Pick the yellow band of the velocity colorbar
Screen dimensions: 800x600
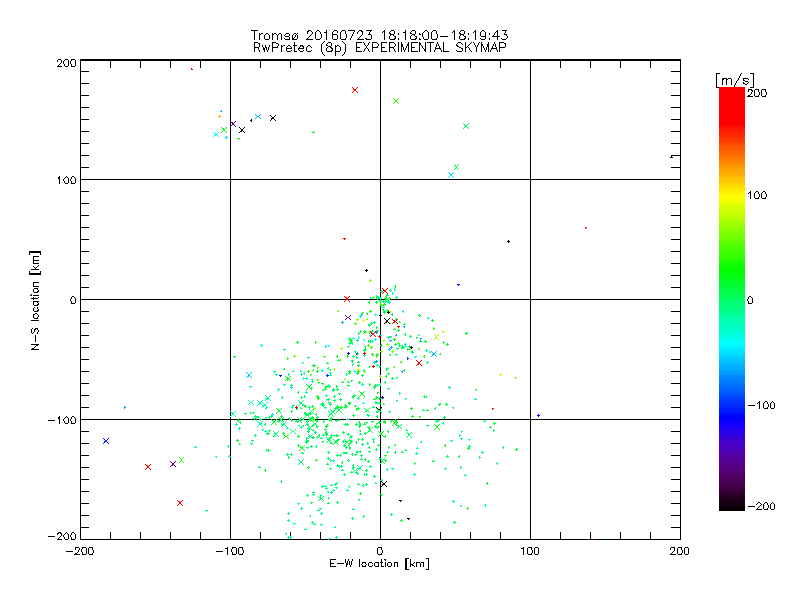point(732,196)
